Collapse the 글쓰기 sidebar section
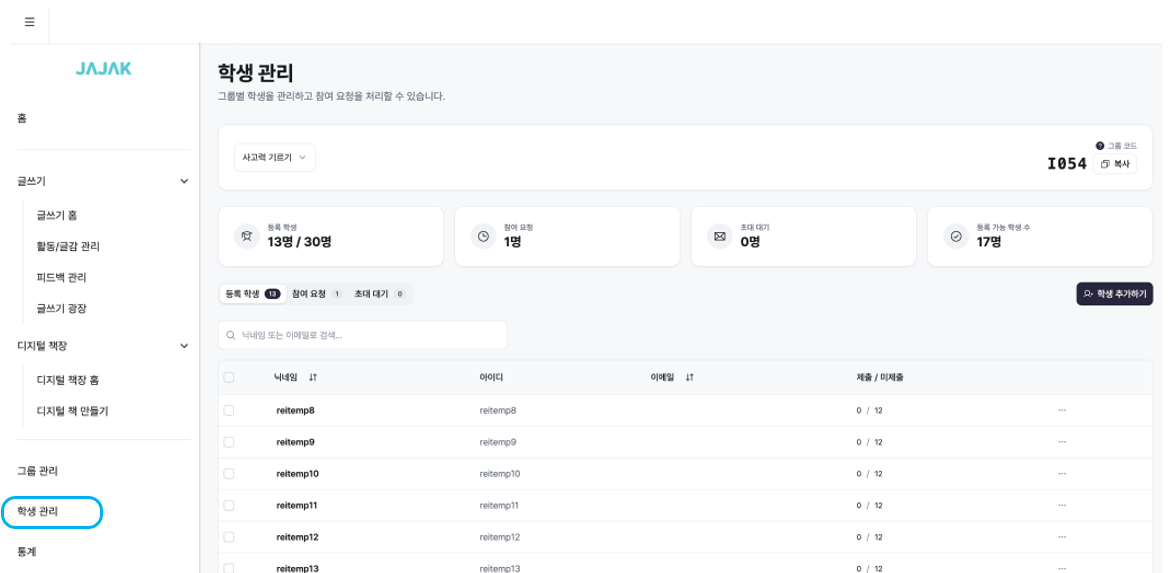The height and width of the screenshot is (573, 1173). click(184, 181)
